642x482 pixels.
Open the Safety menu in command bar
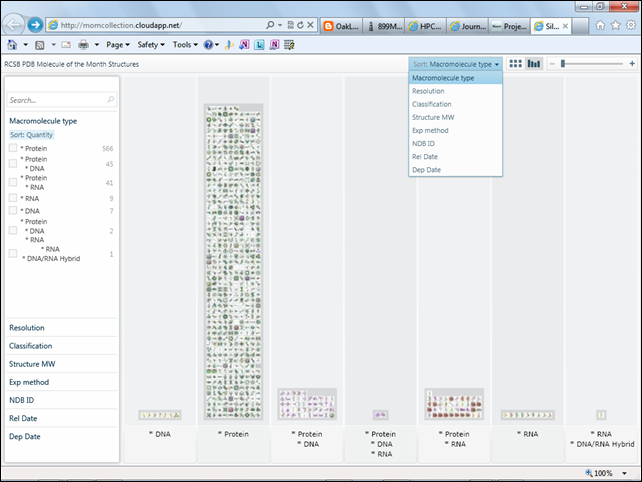tap(149, 45)
